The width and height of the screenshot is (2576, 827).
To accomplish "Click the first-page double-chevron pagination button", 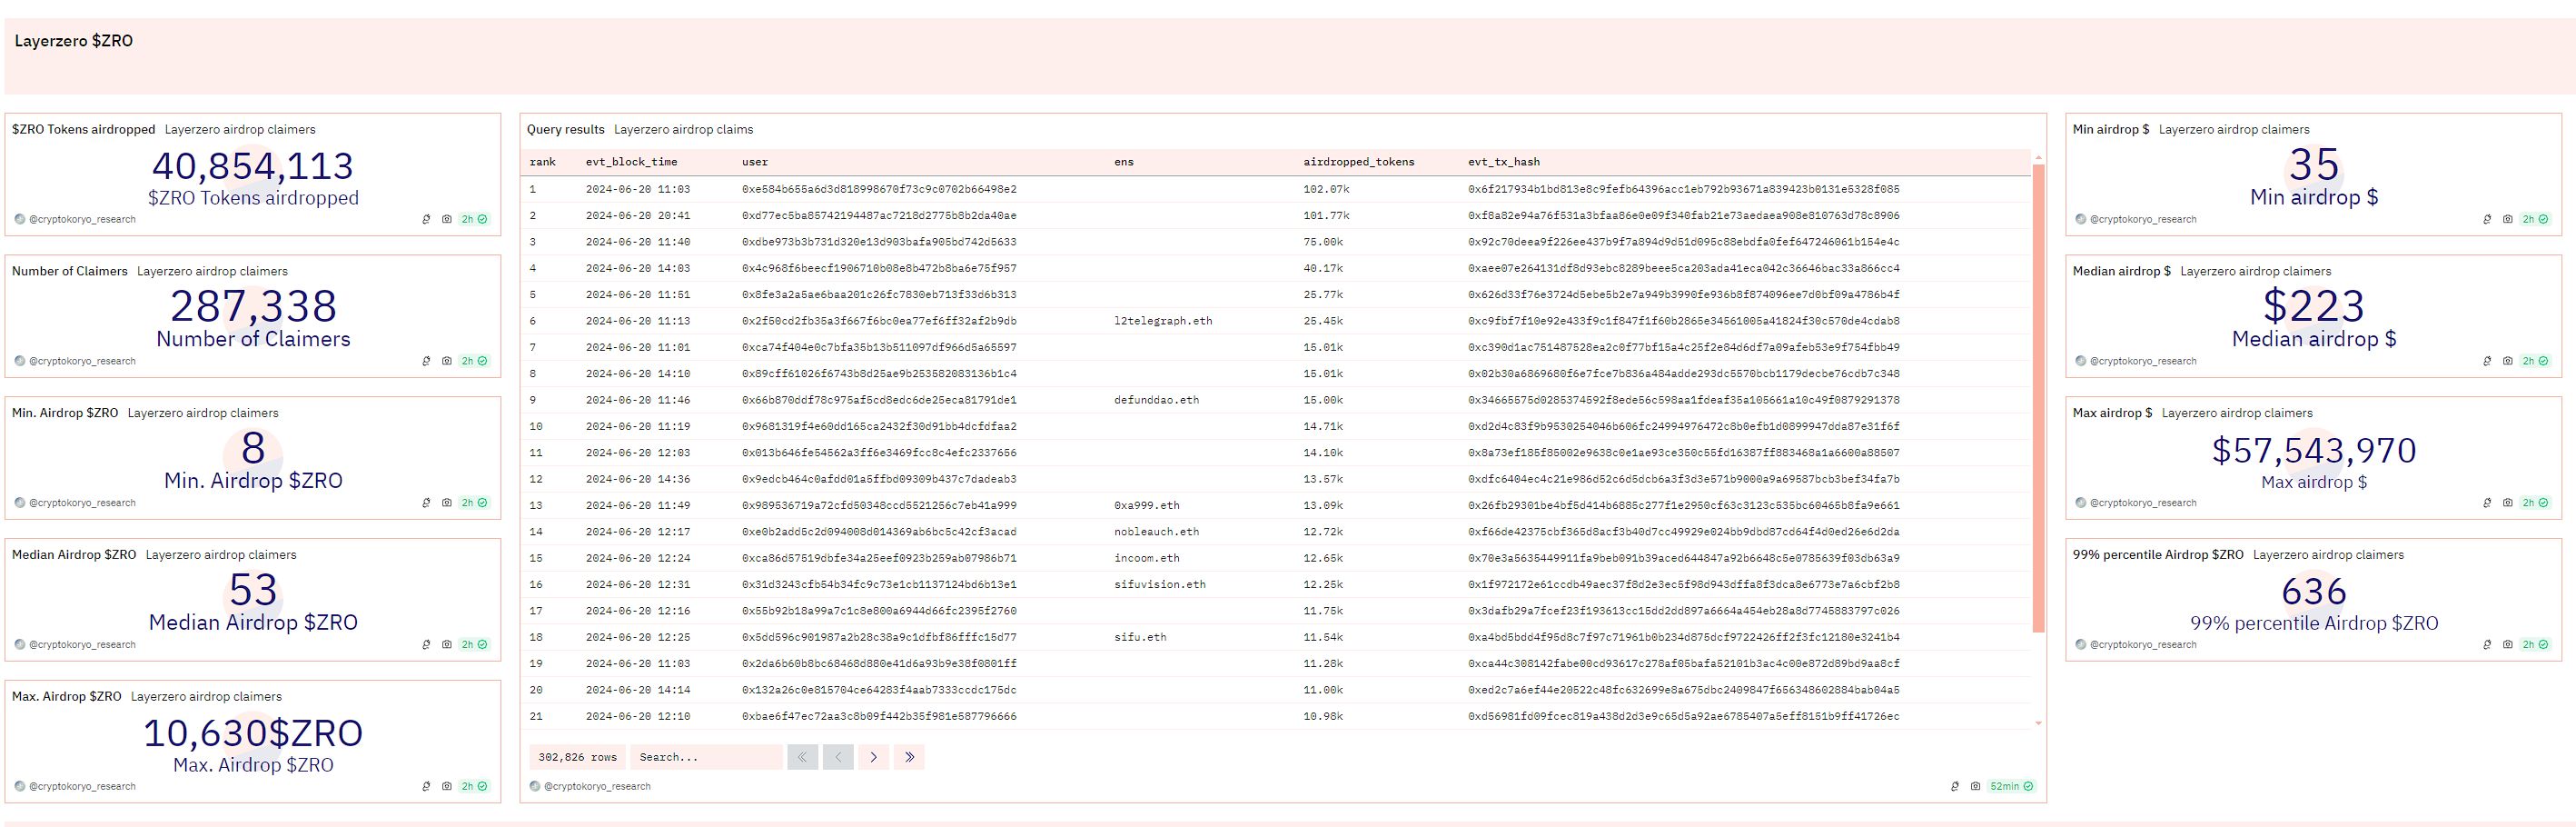I will click(x=802, y=757).
